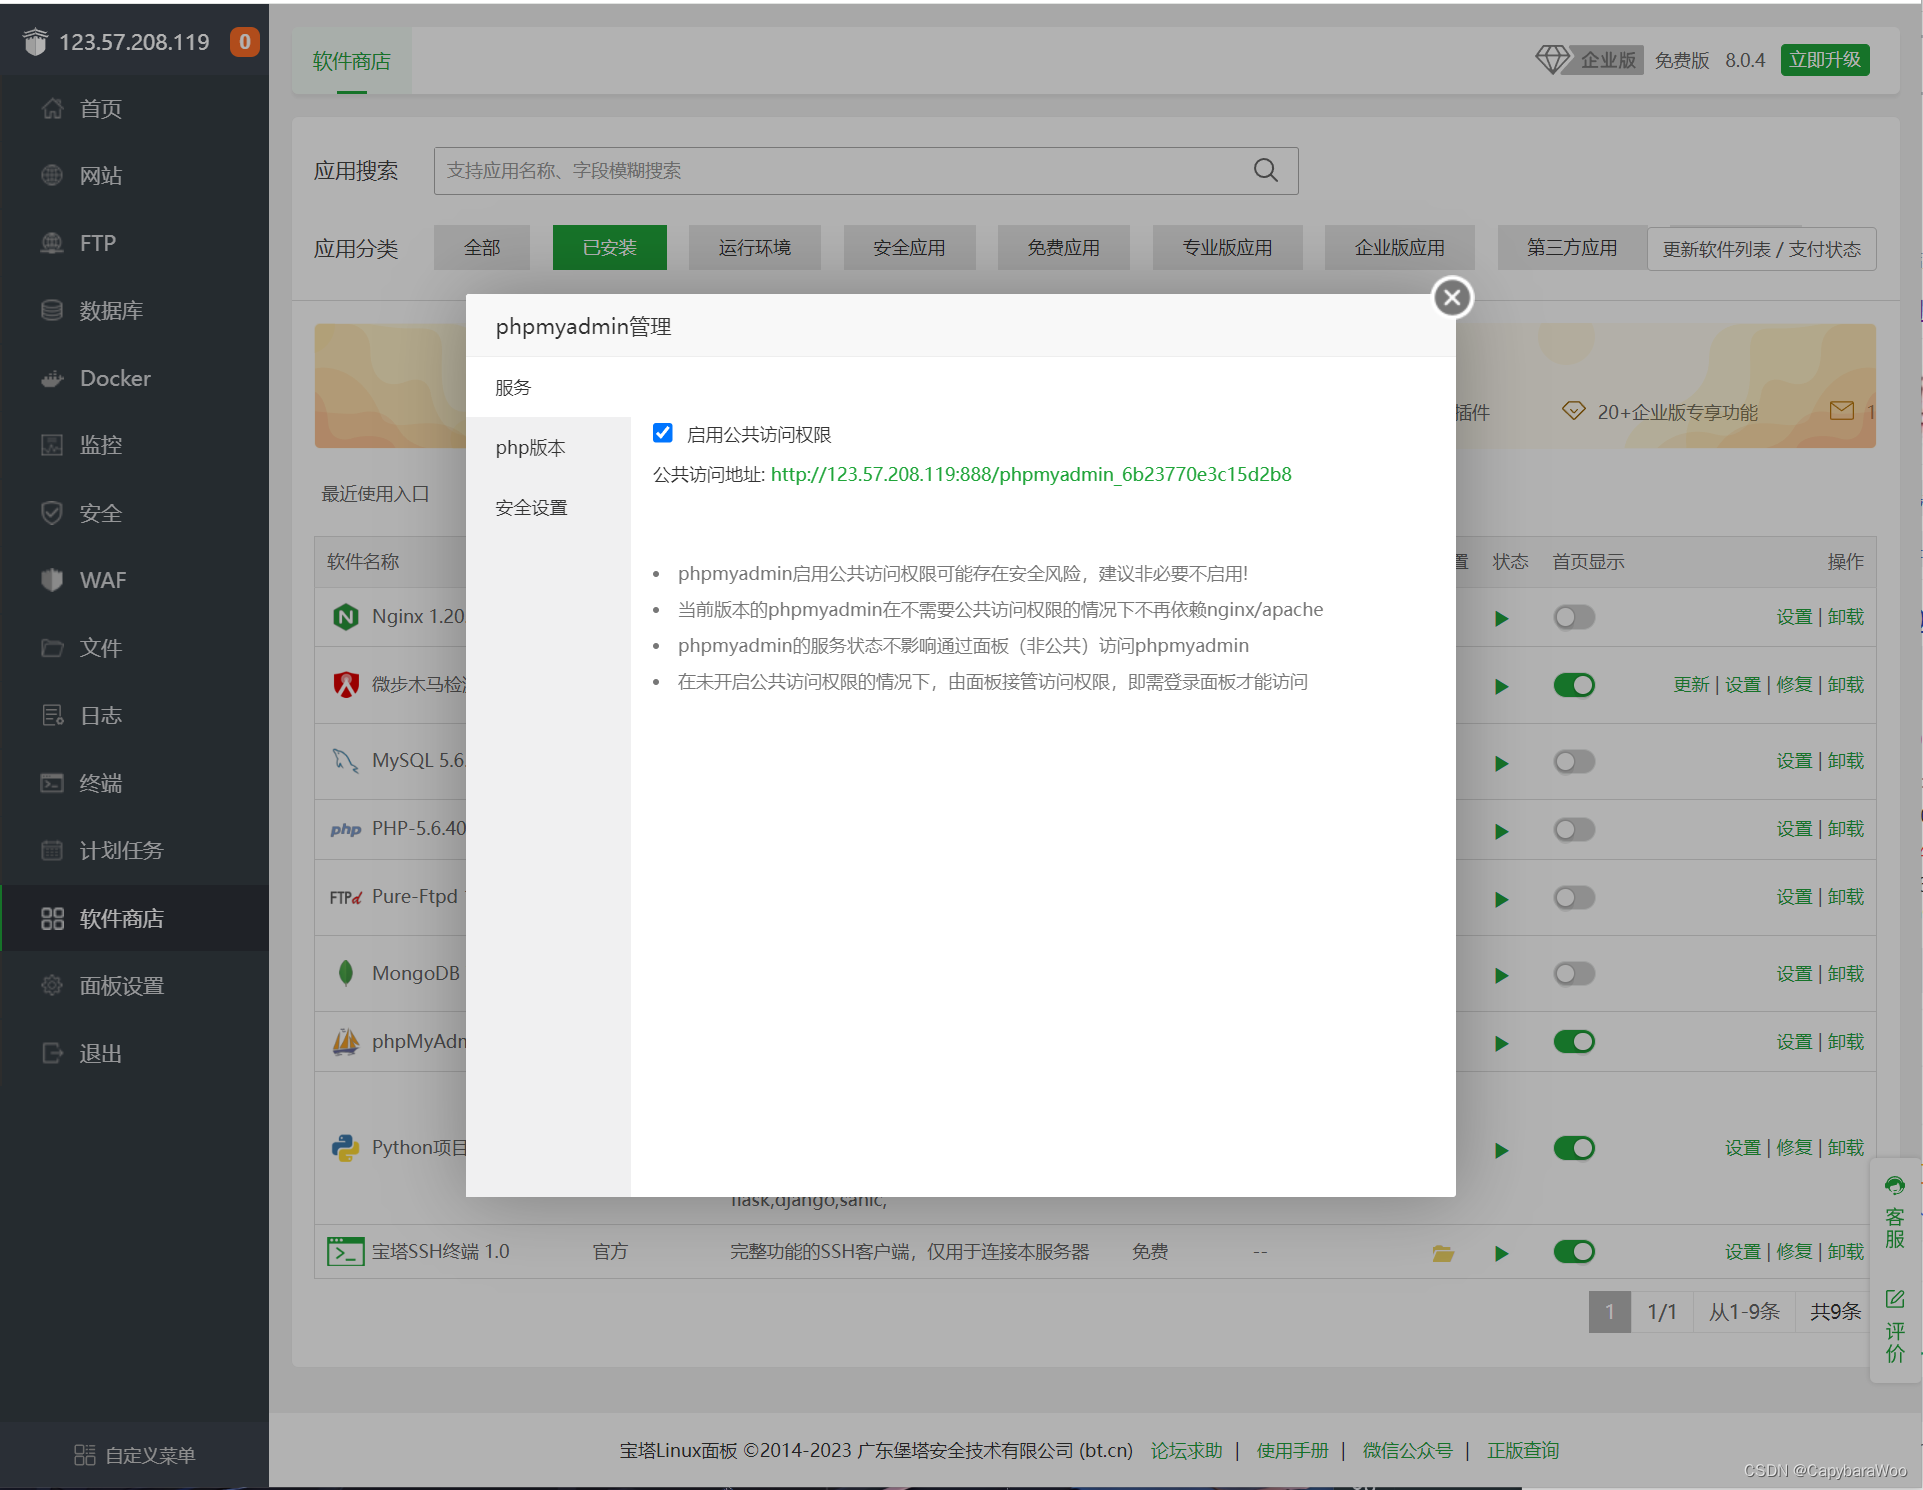Uncheck 启用公共访问权限 in phpmyadmin dialog
This screenshot has height=1490, width=1923.
[662, 432]
